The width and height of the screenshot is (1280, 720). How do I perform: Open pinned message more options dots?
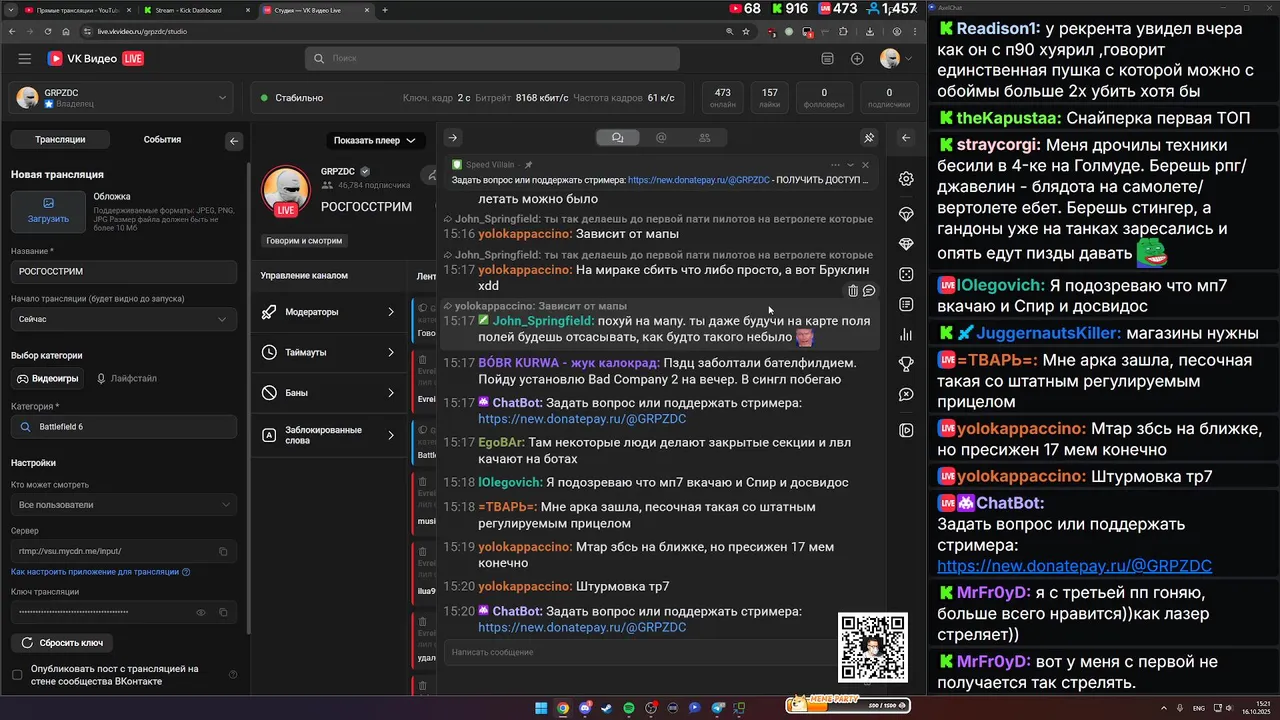coord(835,165)
